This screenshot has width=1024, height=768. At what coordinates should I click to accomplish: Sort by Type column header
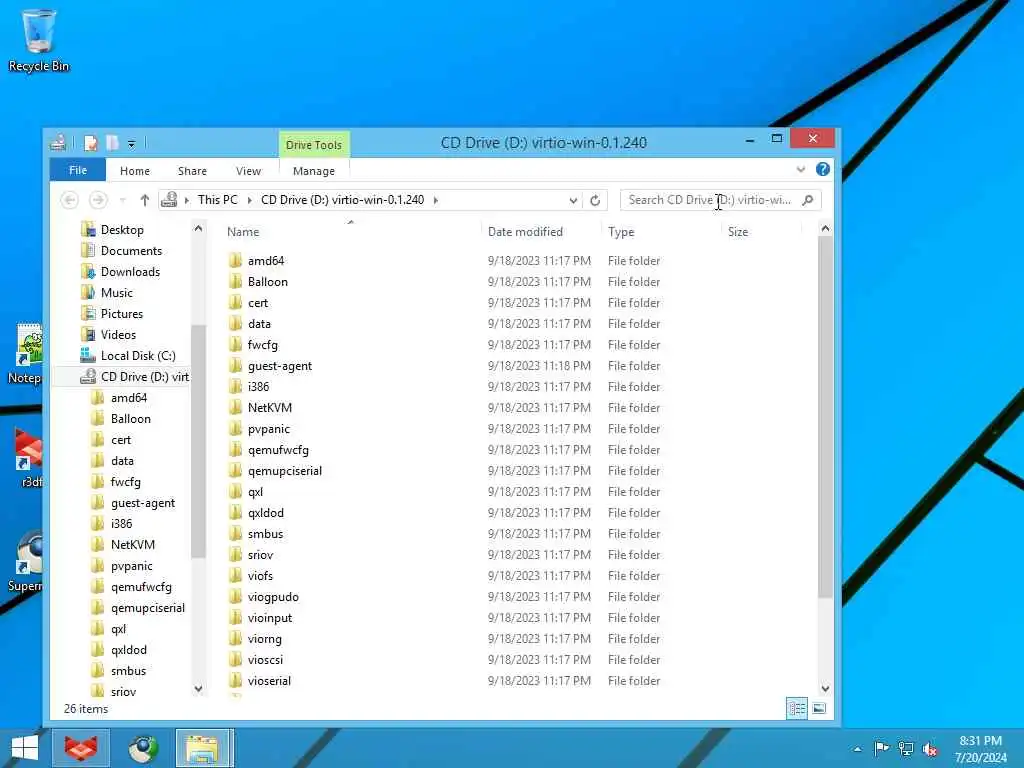click(621, 232)
